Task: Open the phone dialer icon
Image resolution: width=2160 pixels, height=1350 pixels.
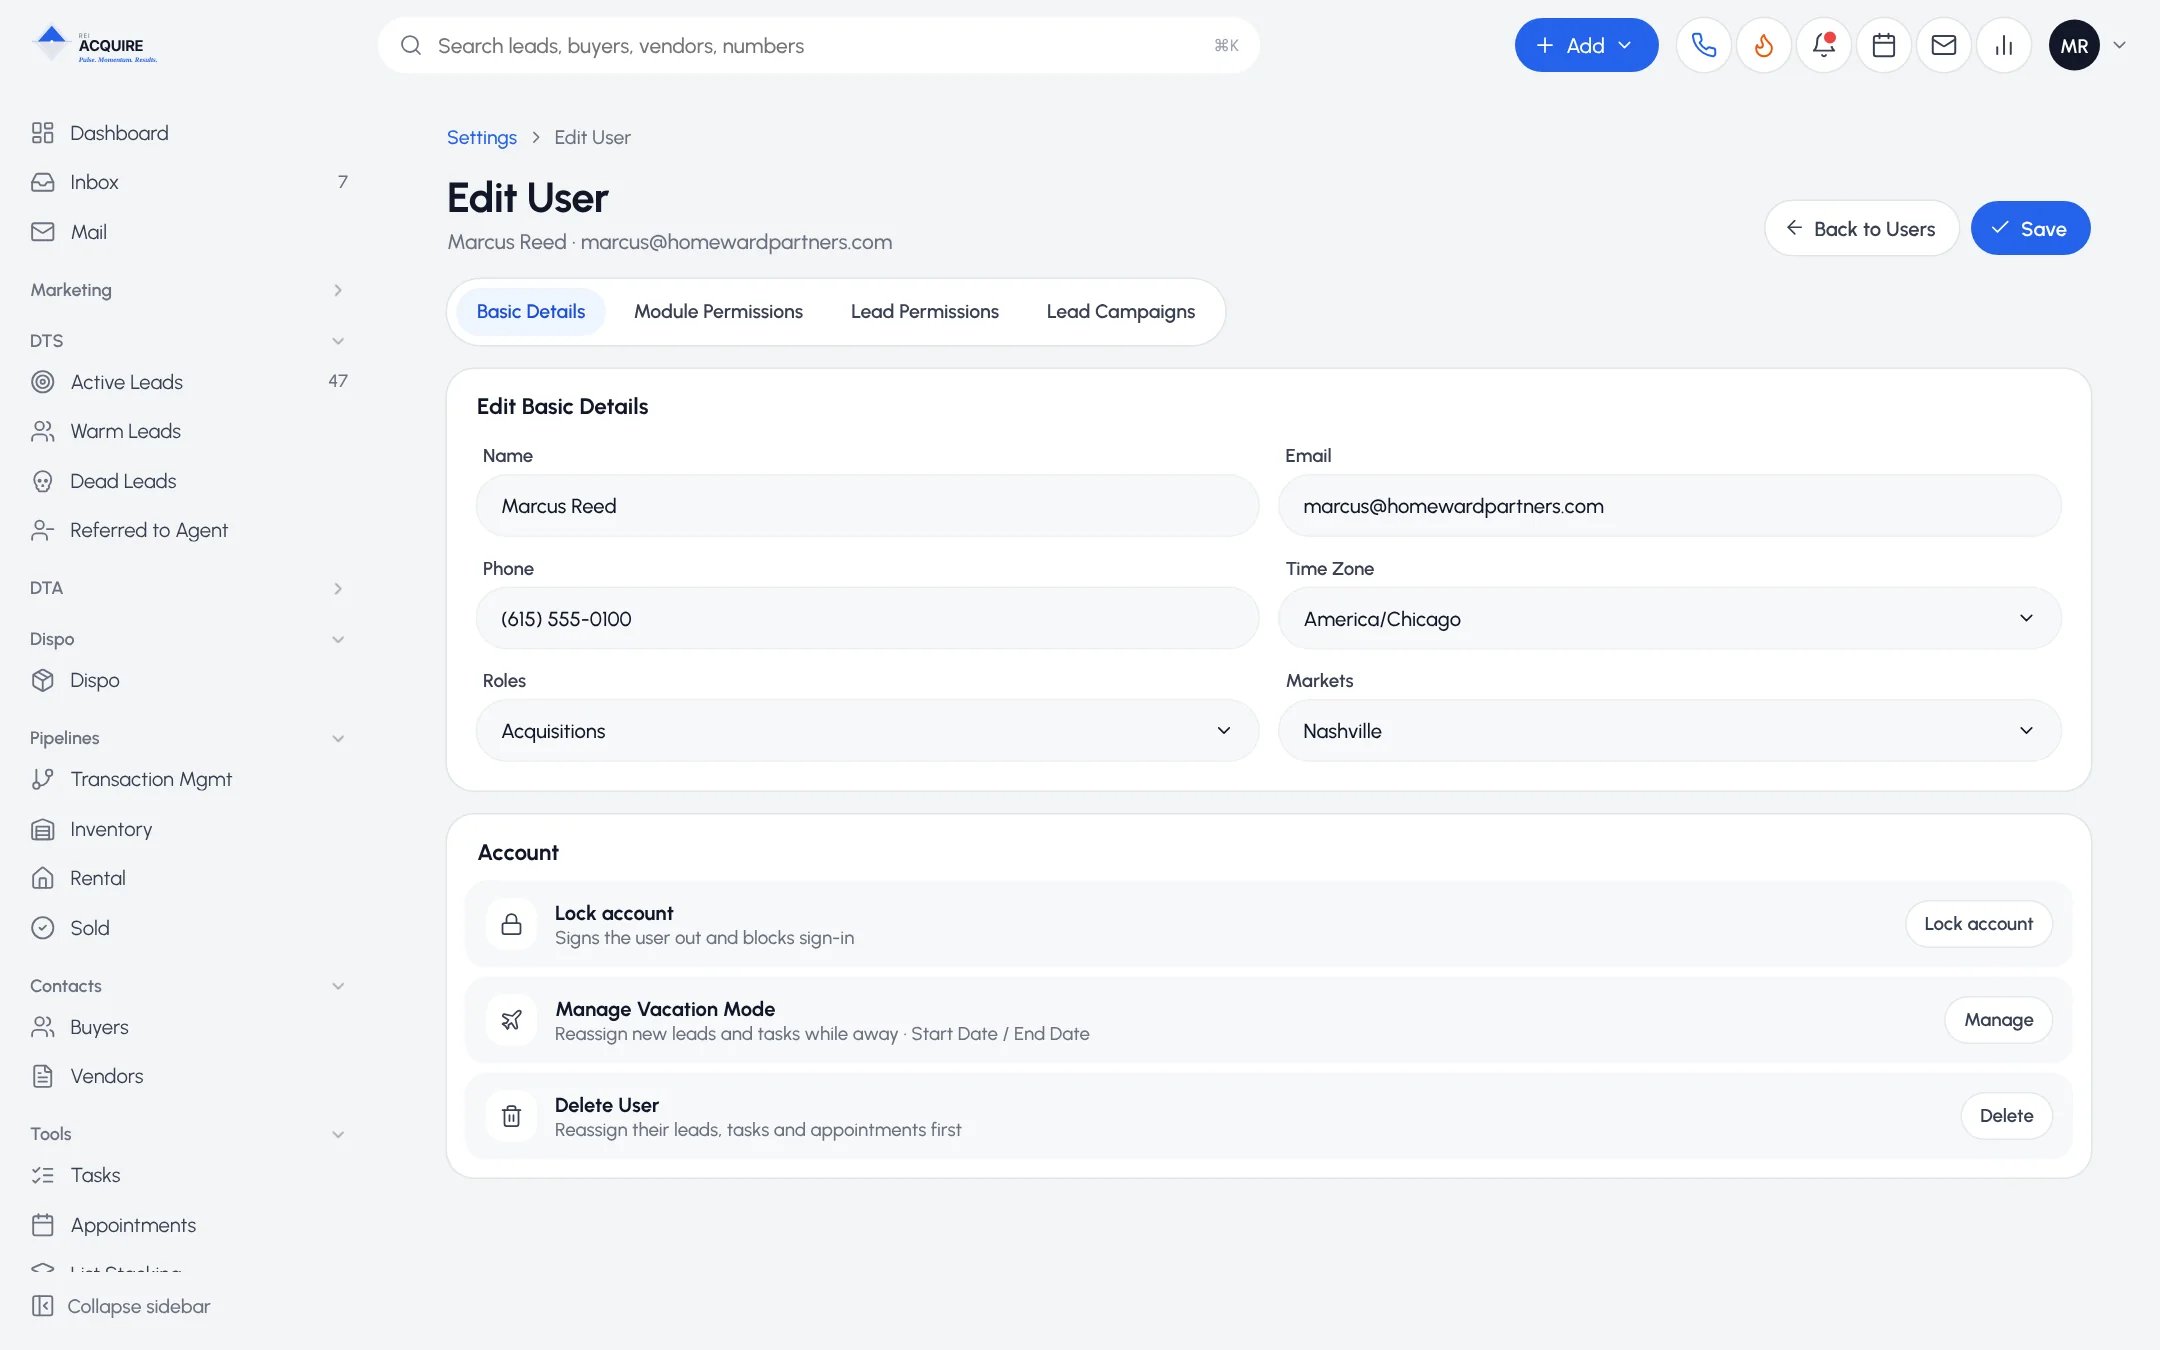Action: coord(1703,45)
